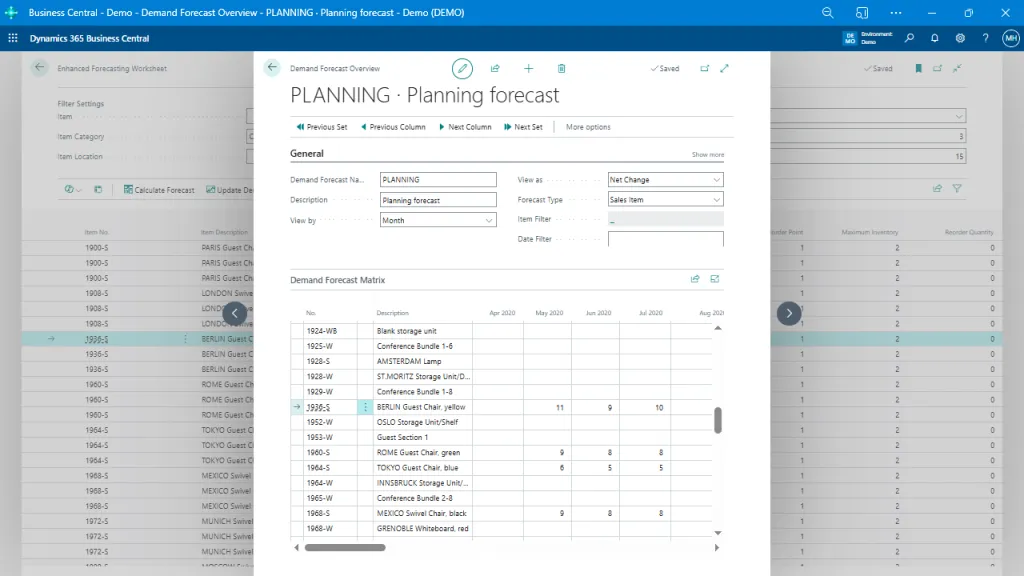Click Show more in General section

tap(706, 153)
